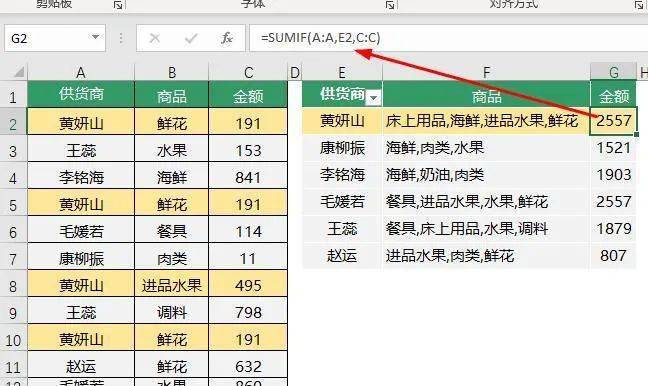Select column C header
Viewport: 648px width, 386px height.
(x=248, y=73)
